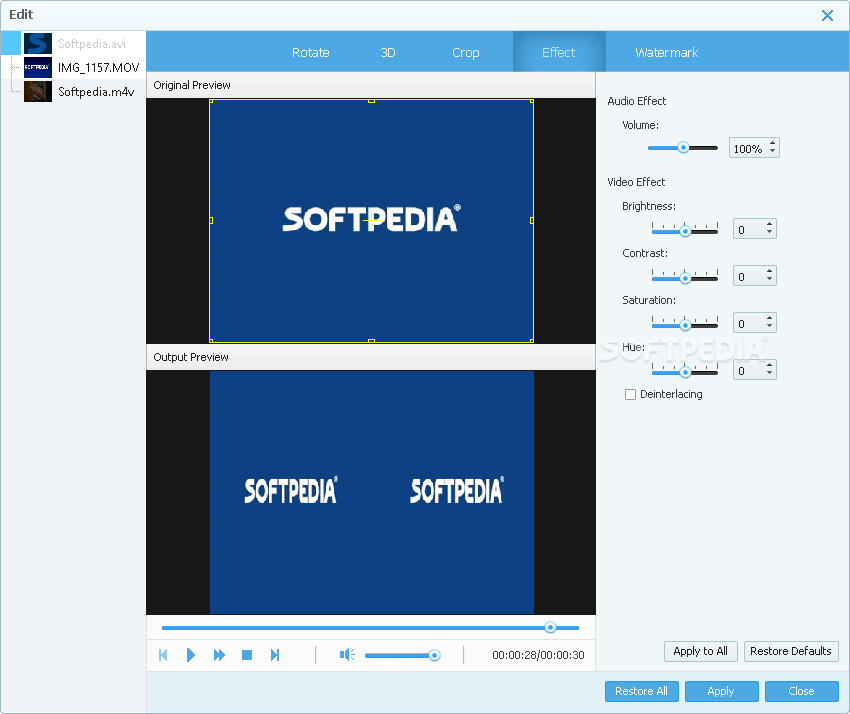The width and height of the screenshot is (850, 714).
Task: Switch to the Rotate tab
Action: pyautogui.click(x=310, y=52)
